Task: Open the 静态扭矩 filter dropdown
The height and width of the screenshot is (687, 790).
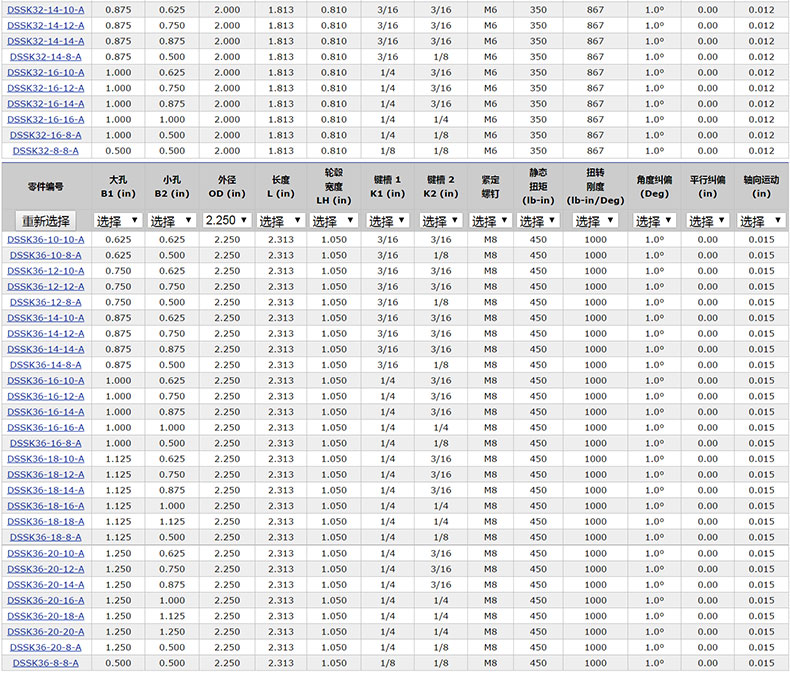Action: click(x=538, y=221)
